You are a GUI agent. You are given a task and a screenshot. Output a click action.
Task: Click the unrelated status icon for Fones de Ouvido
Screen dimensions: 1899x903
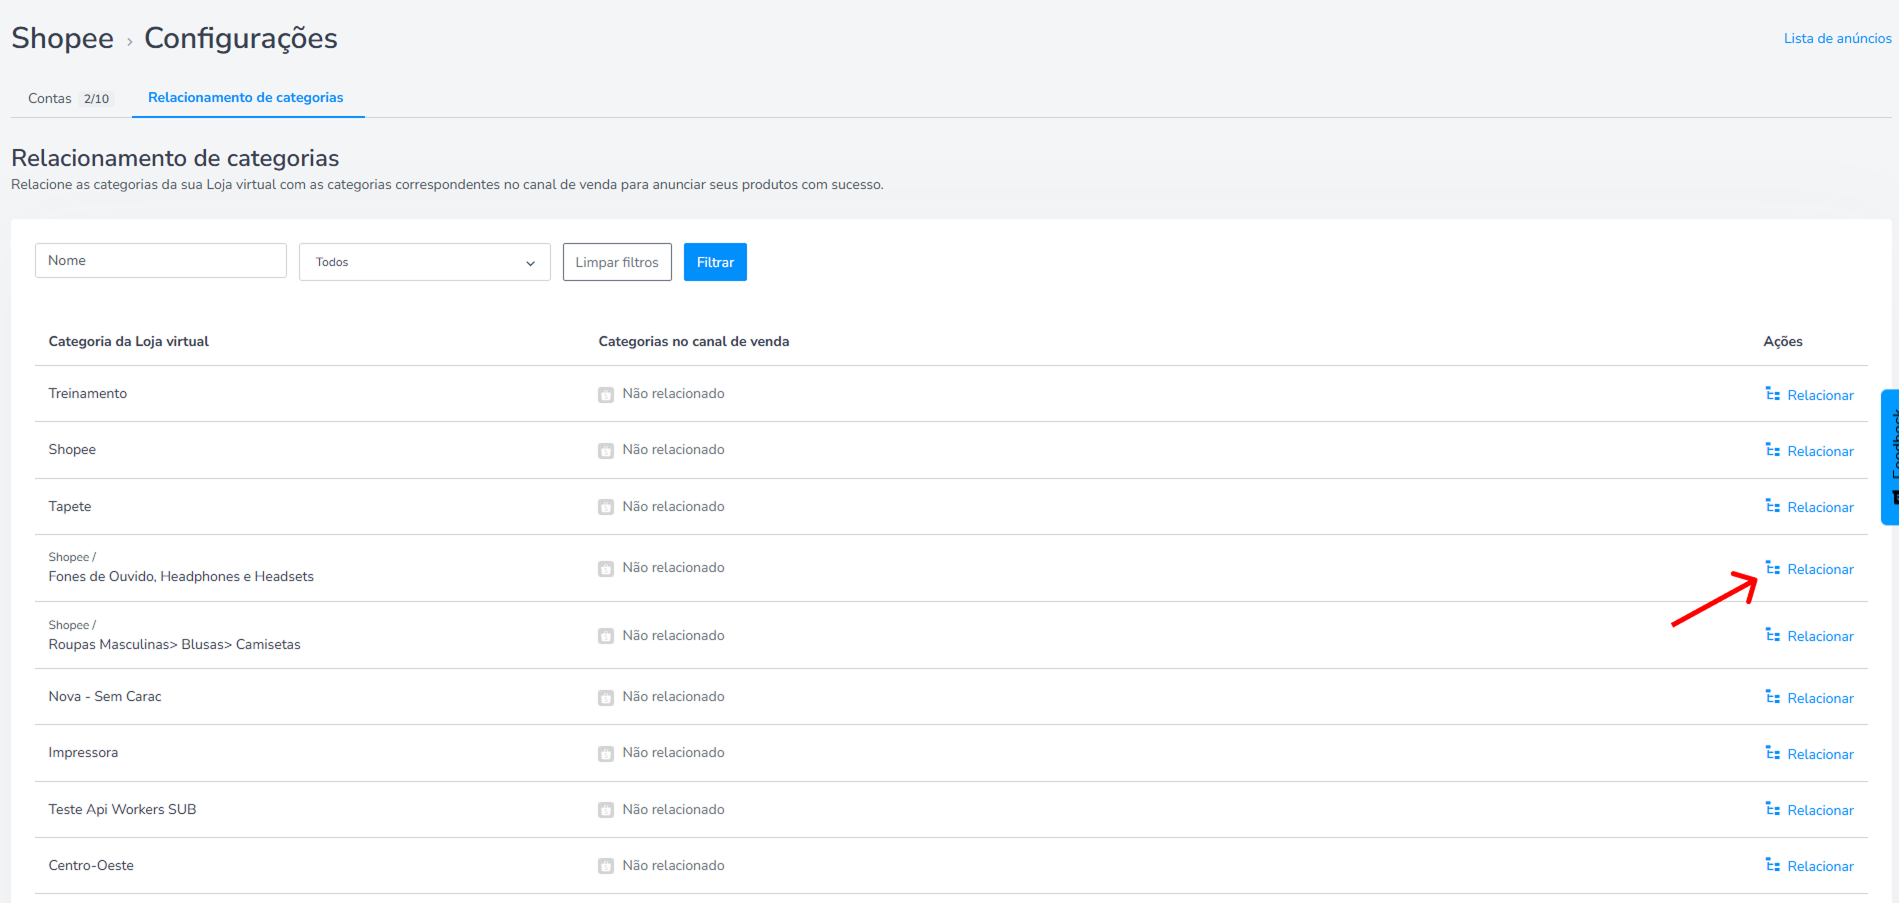click(x=606, y=569)
